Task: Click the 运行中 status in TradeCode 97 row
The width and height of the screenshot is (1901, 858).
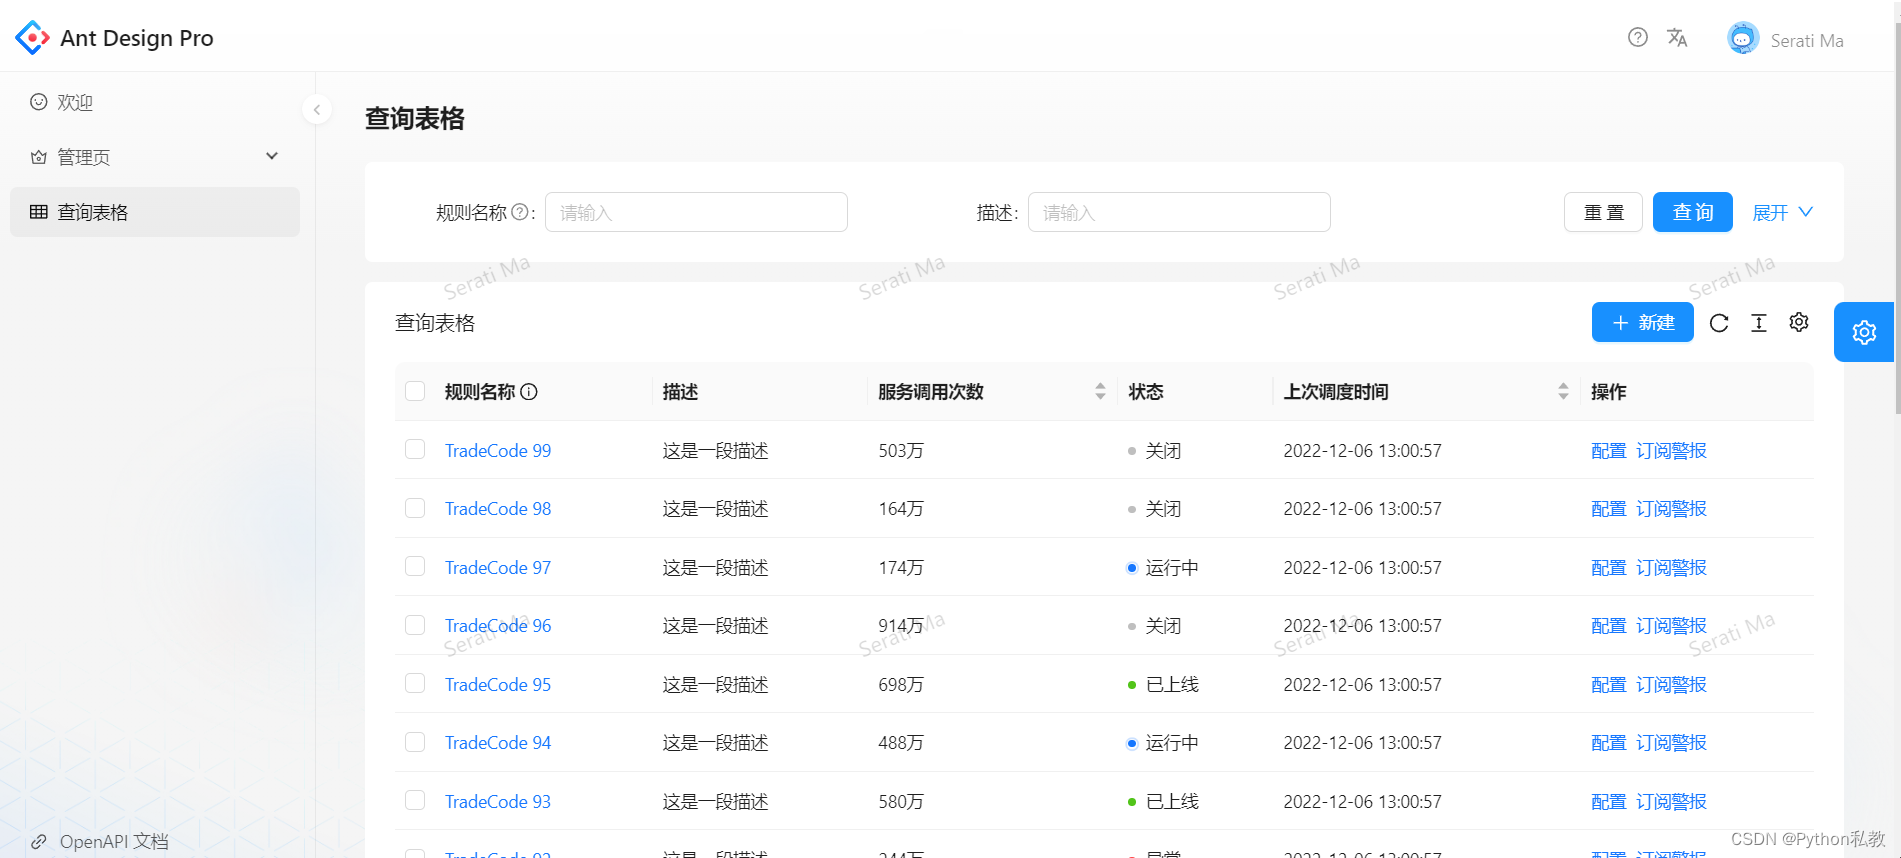Action: pos(1163,568)
